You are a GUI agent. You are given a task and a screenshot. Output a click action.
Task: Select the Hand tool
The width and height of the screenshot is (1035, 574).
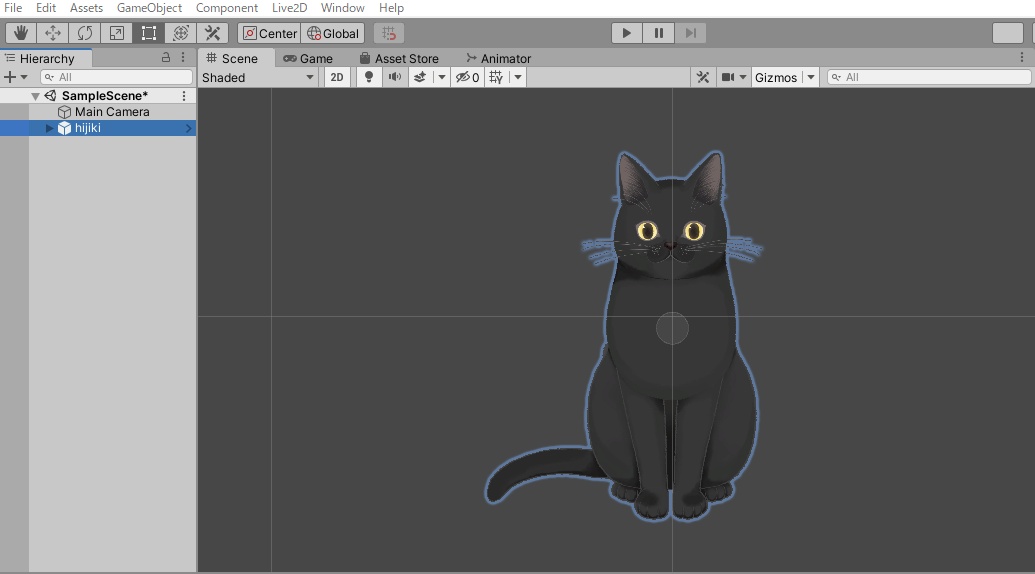pyautogui.click(x=21, y=33)
